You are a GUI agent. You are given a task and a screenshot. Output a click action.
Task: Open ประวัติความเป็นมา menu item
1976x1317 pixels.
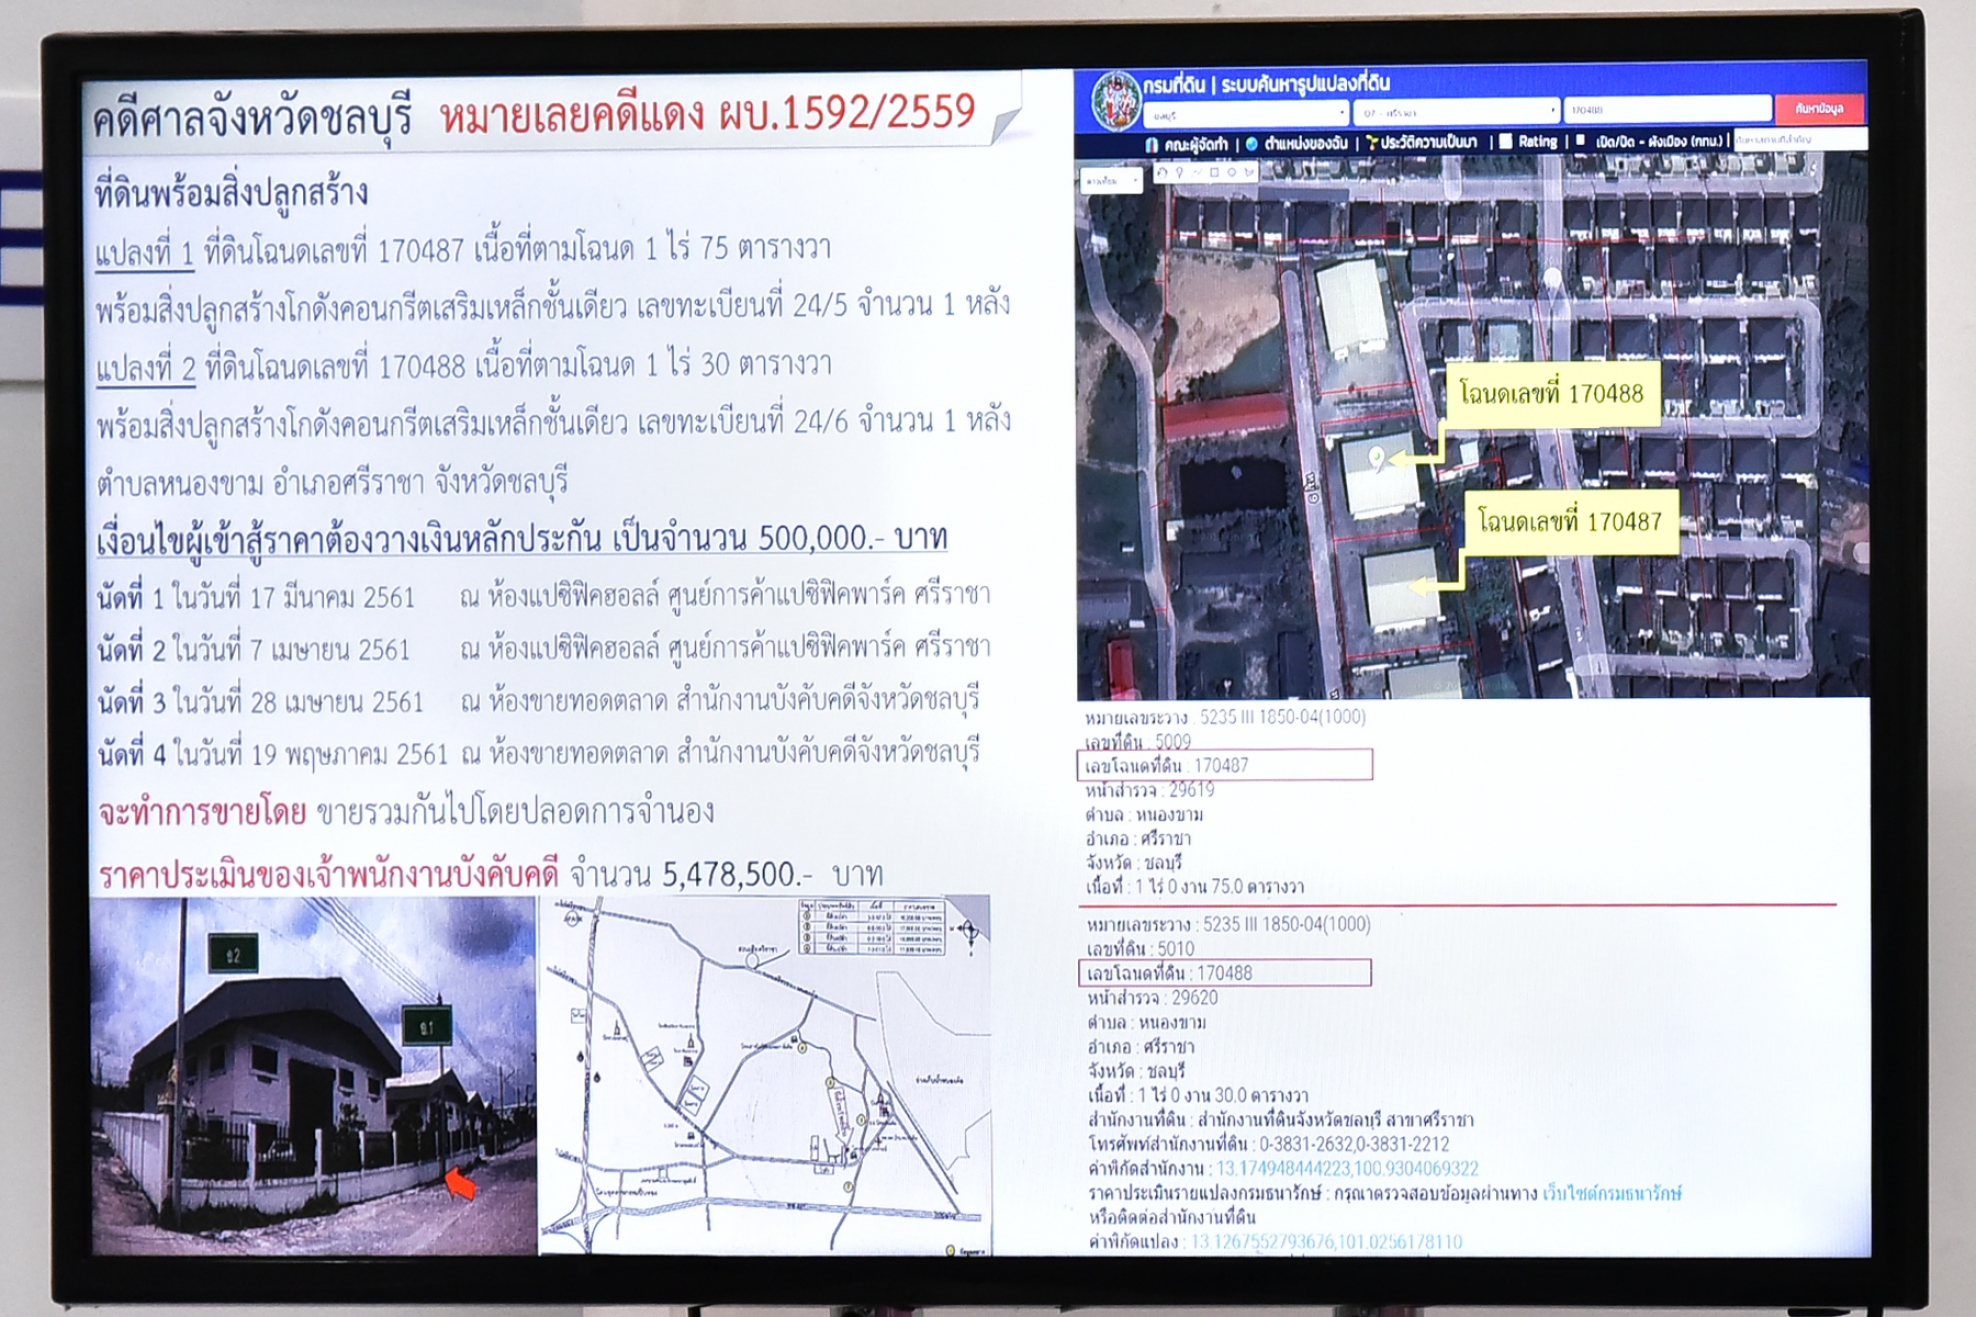[x=1428, y=142]
